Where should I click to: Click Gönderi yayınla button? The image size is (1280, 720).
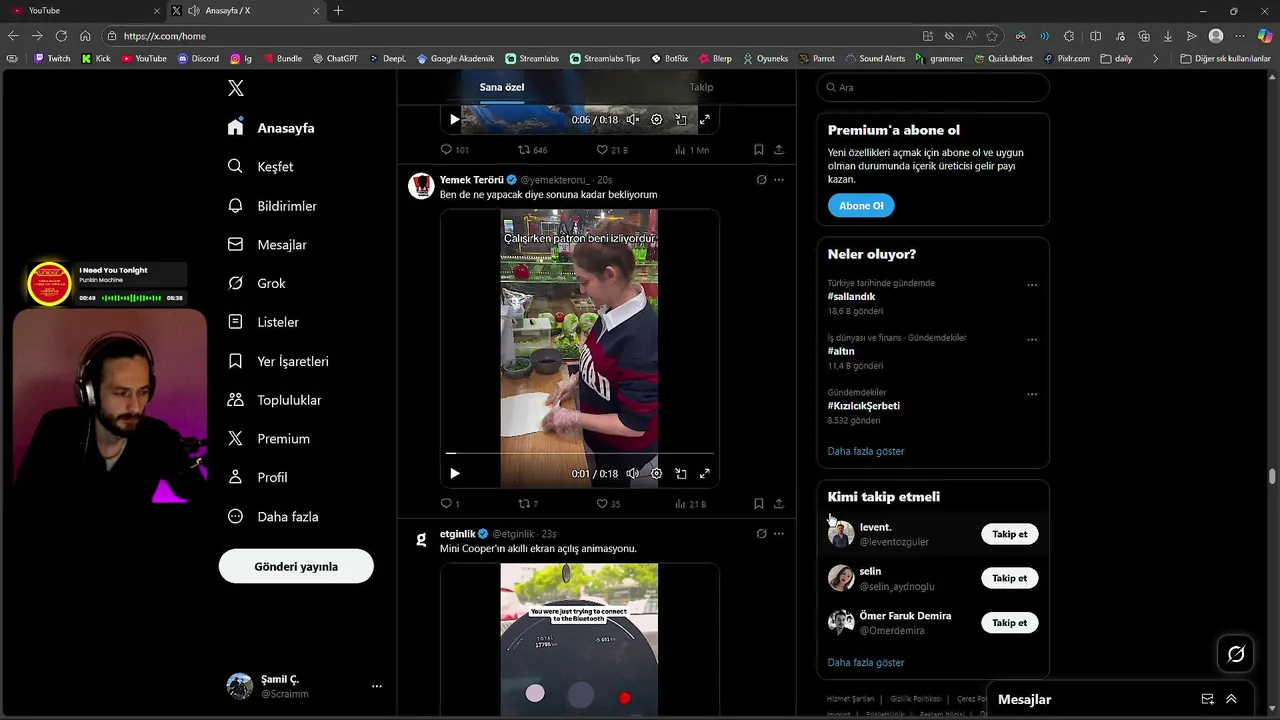pos(296,566)
